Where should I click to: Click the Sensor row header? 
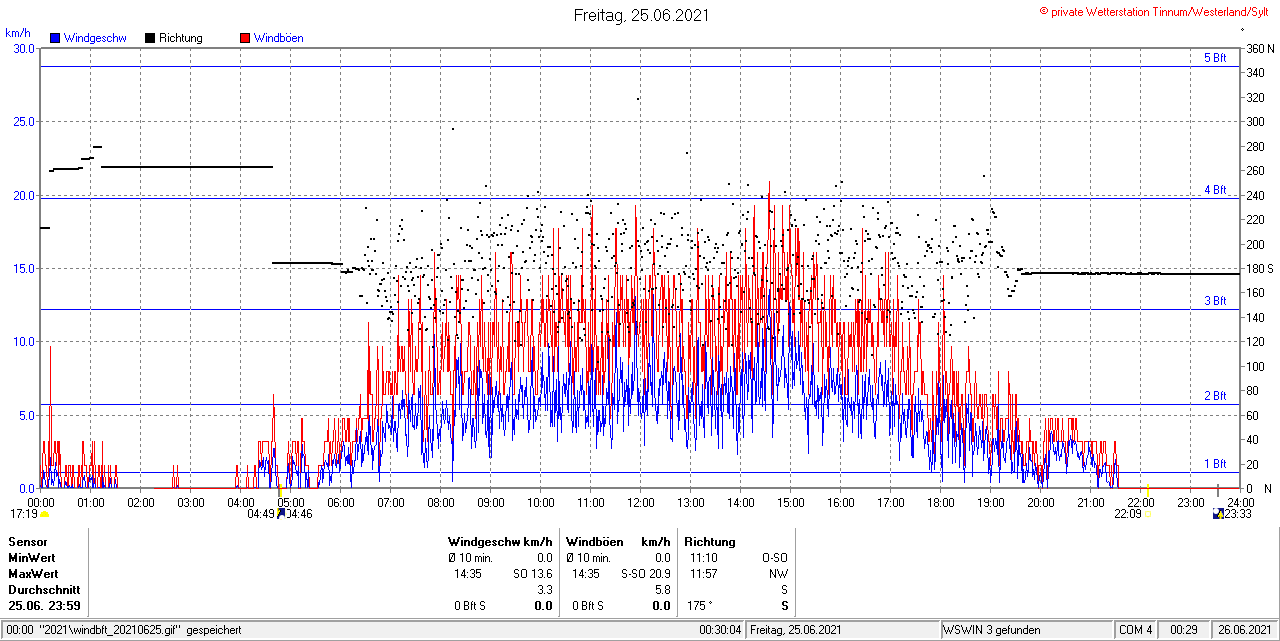pyautogui.click(x=27, y=542)
